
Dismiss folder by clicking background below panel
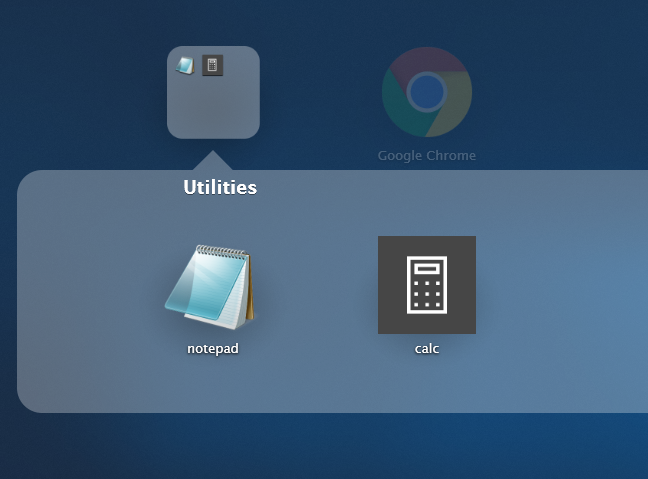[x=320, y=447]
